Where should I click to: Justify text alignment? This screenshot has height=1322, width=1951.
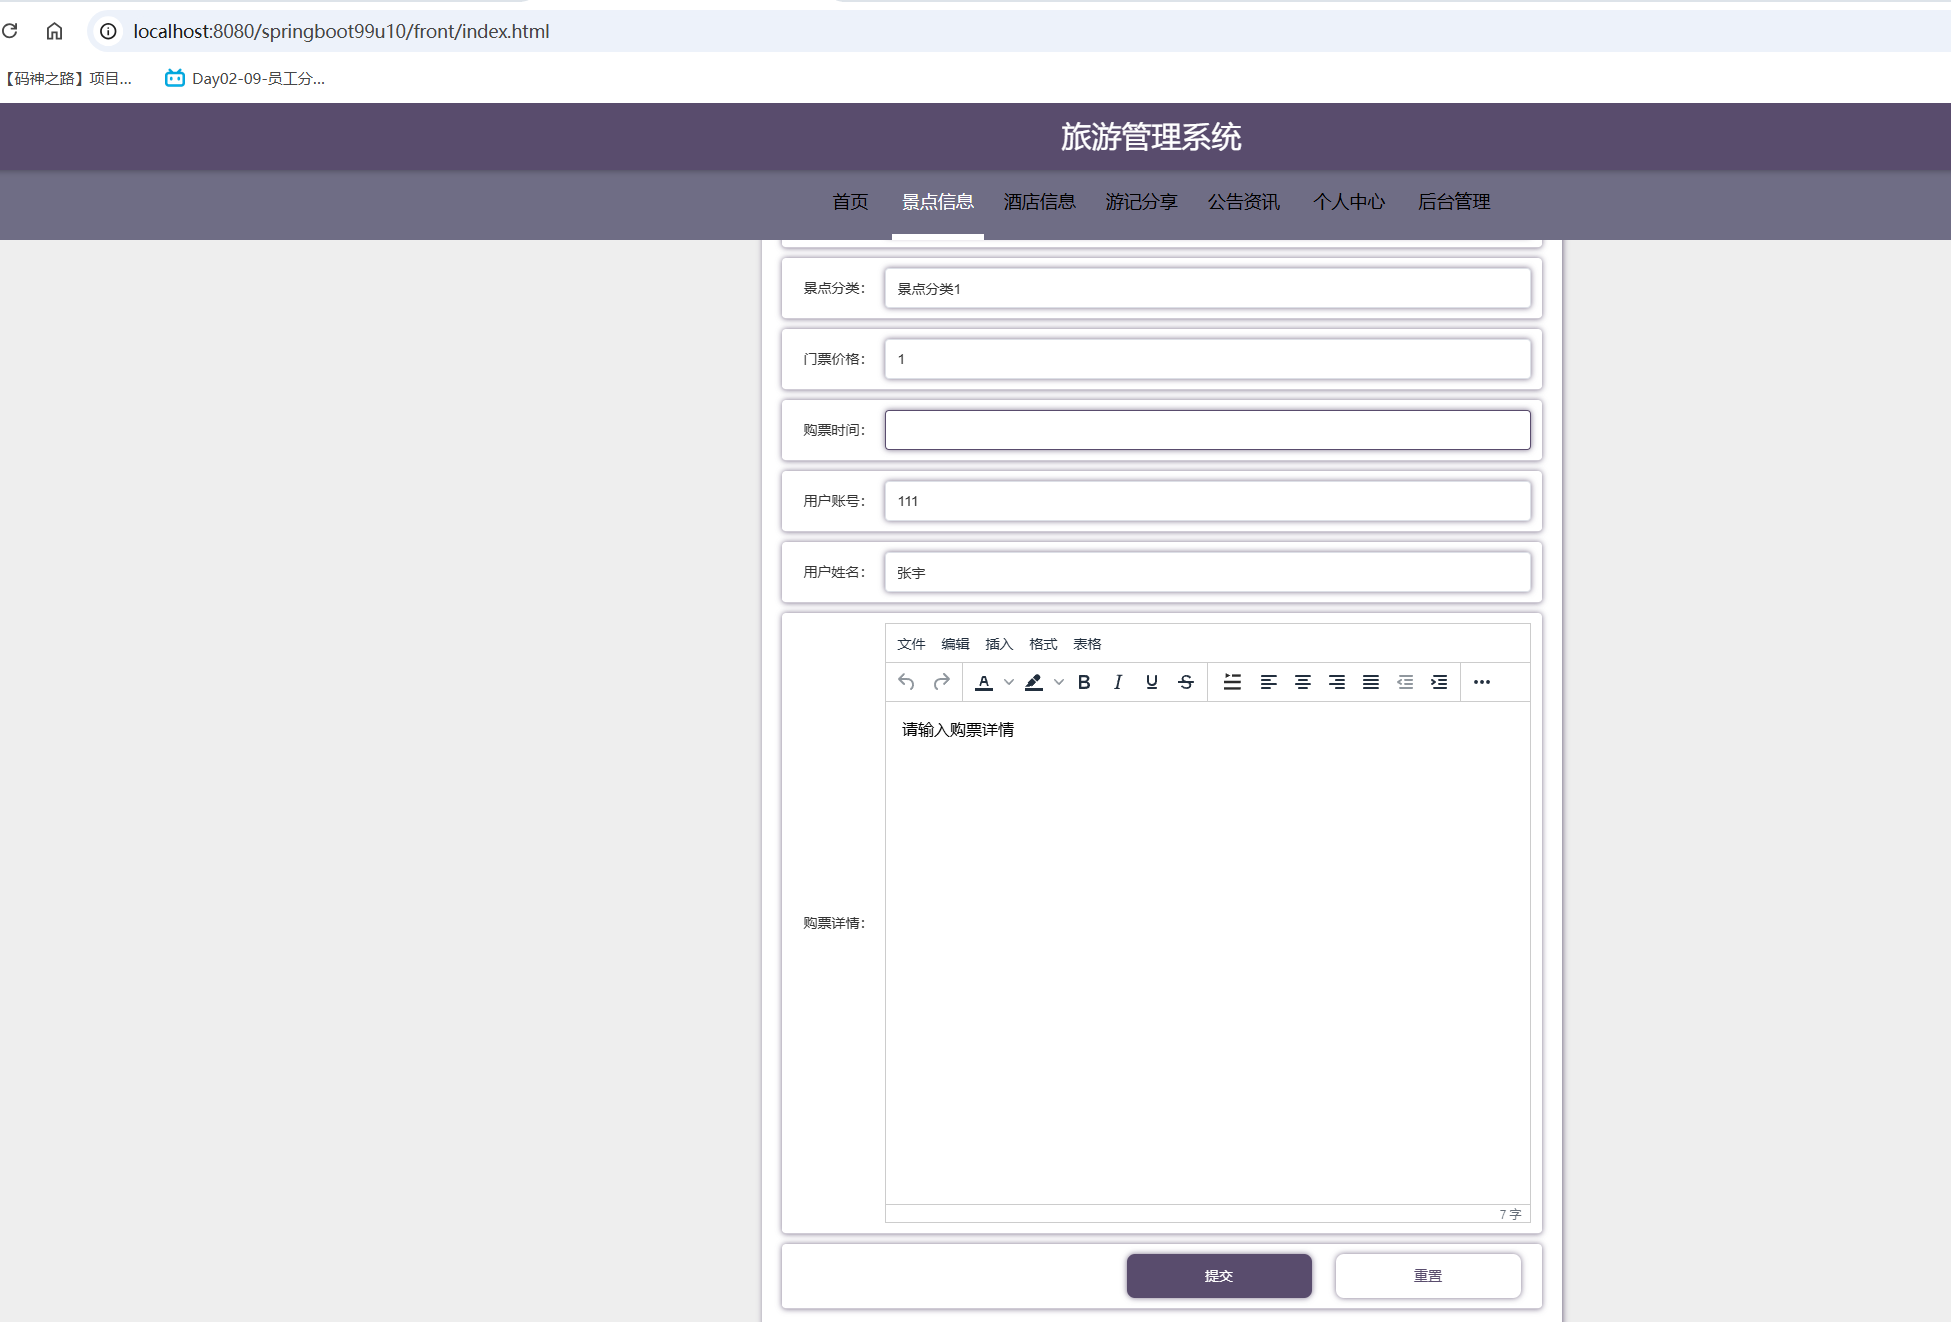tap(1371, 682)
